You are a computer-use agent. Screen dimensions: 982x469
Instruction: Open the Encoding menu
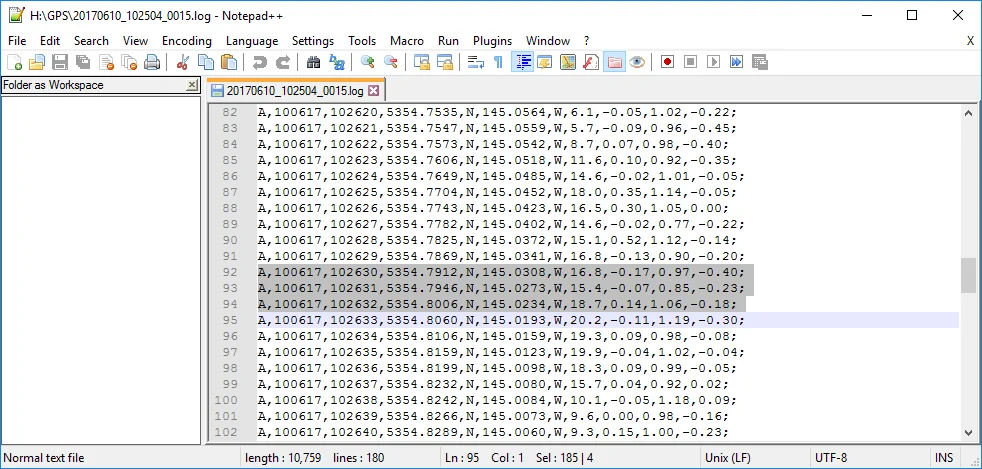pyautogui.click(x=187, y=41)
